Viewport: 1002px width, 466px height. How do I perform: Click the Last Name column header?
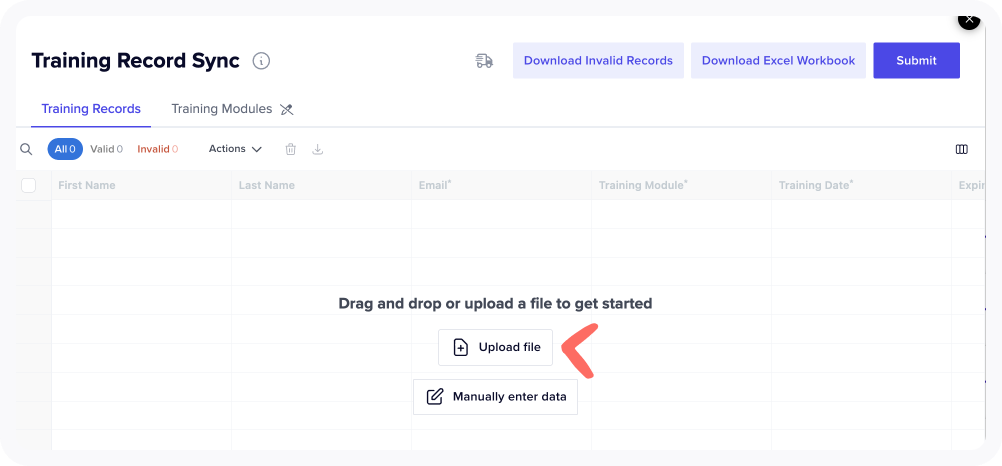point(321,185)
